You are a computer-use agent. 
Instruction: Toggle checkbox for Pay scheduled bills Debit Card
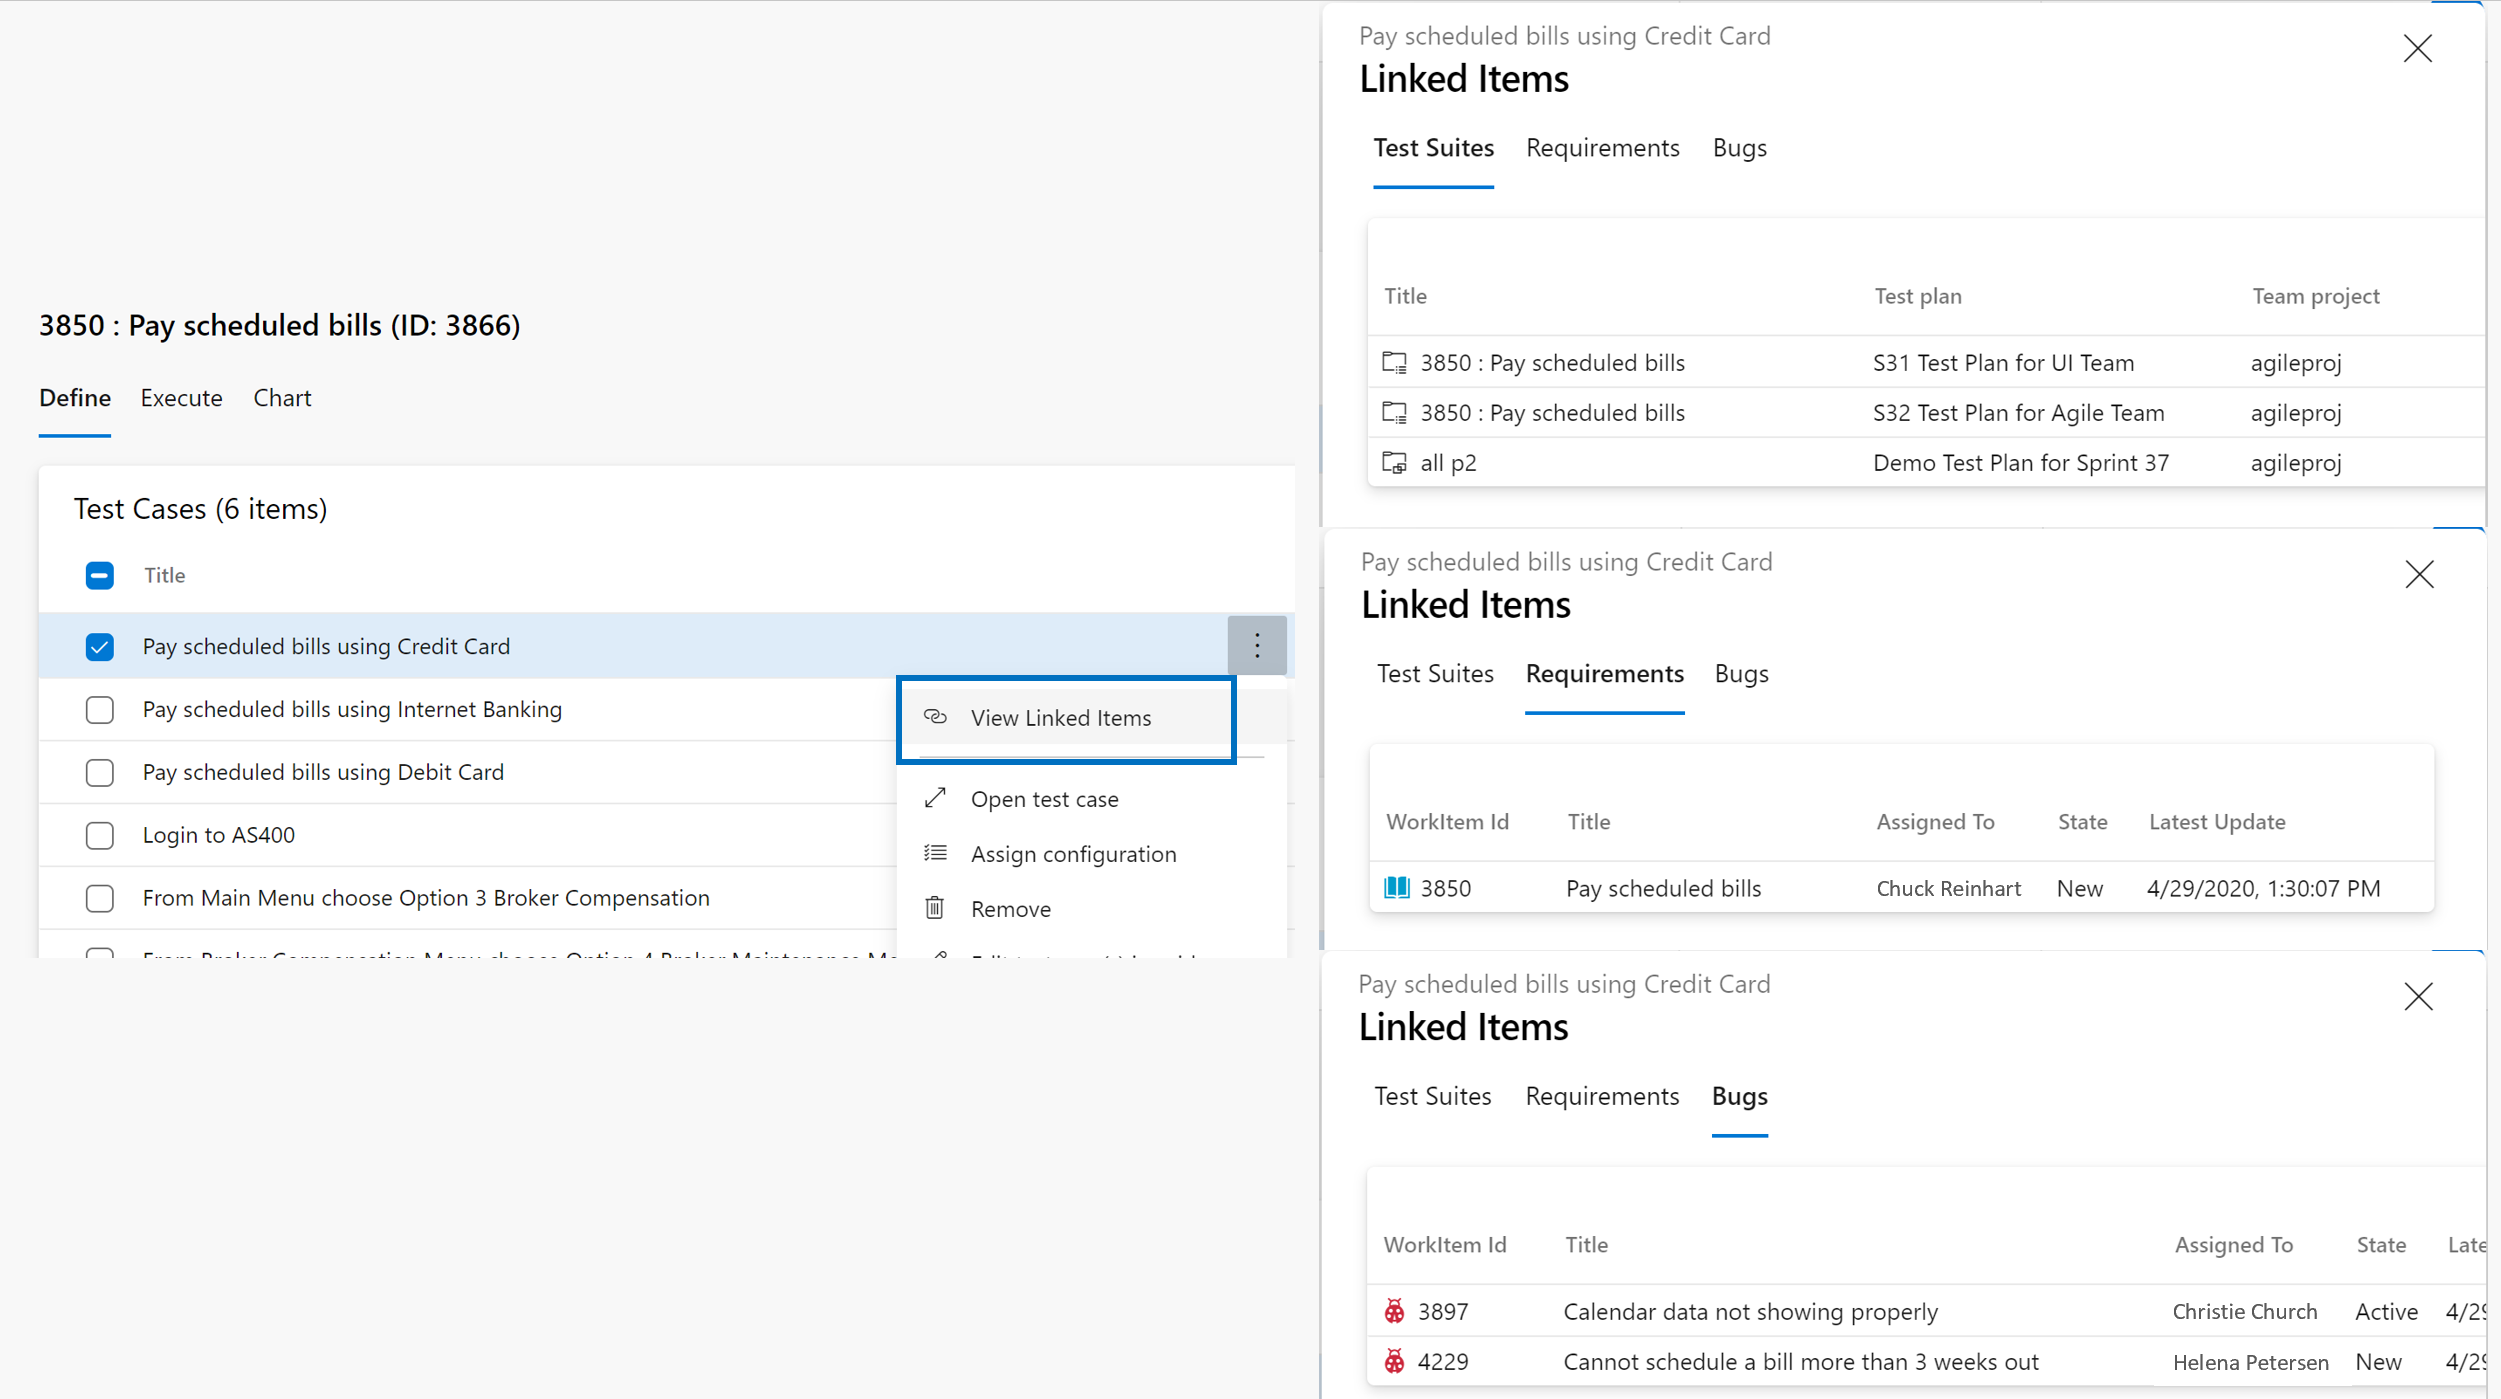98,772
